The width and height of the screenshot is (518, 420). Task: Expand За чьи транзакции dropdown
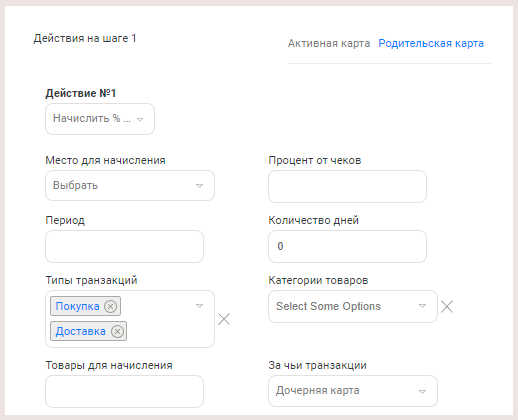[x=353, y=391]
